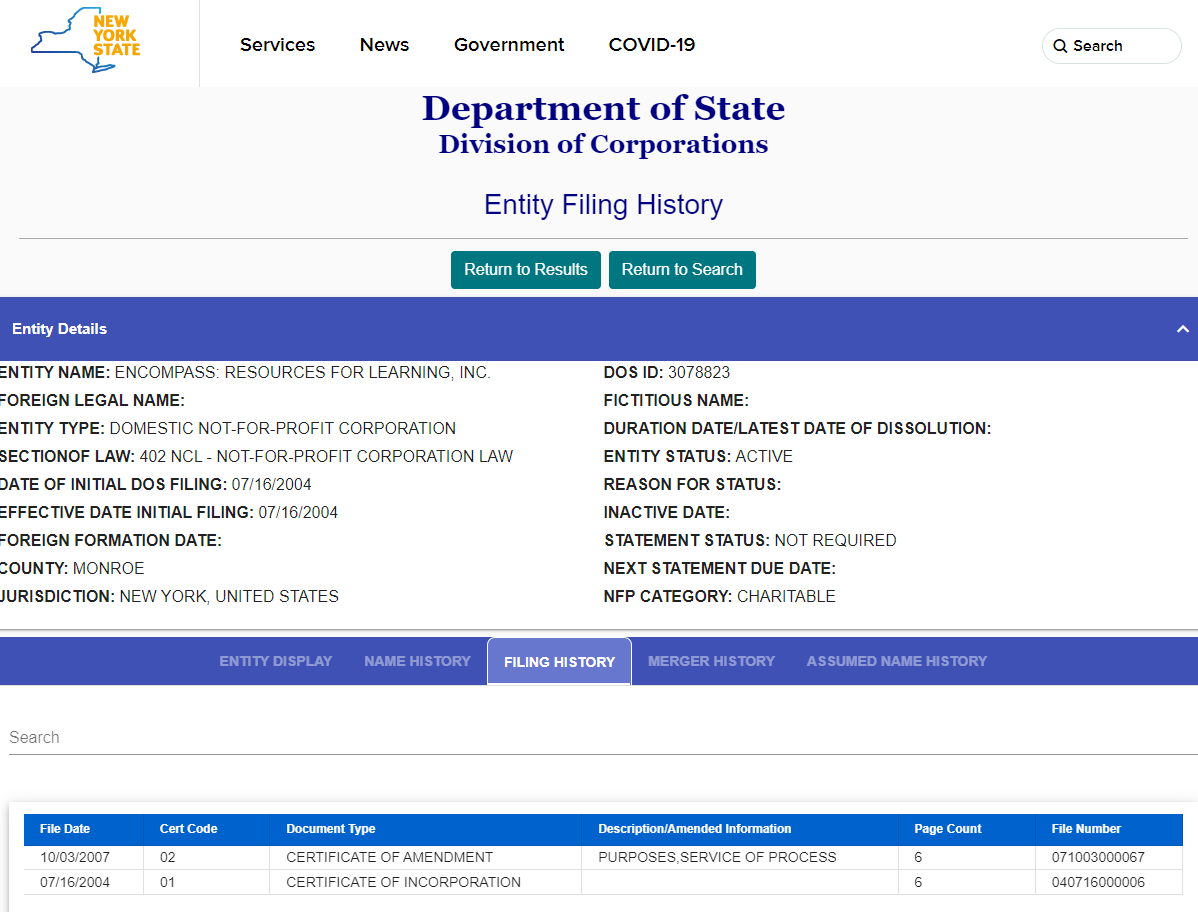Select the Filing History tab
This screenshot has width=1198, height=912.
[559, 661]
